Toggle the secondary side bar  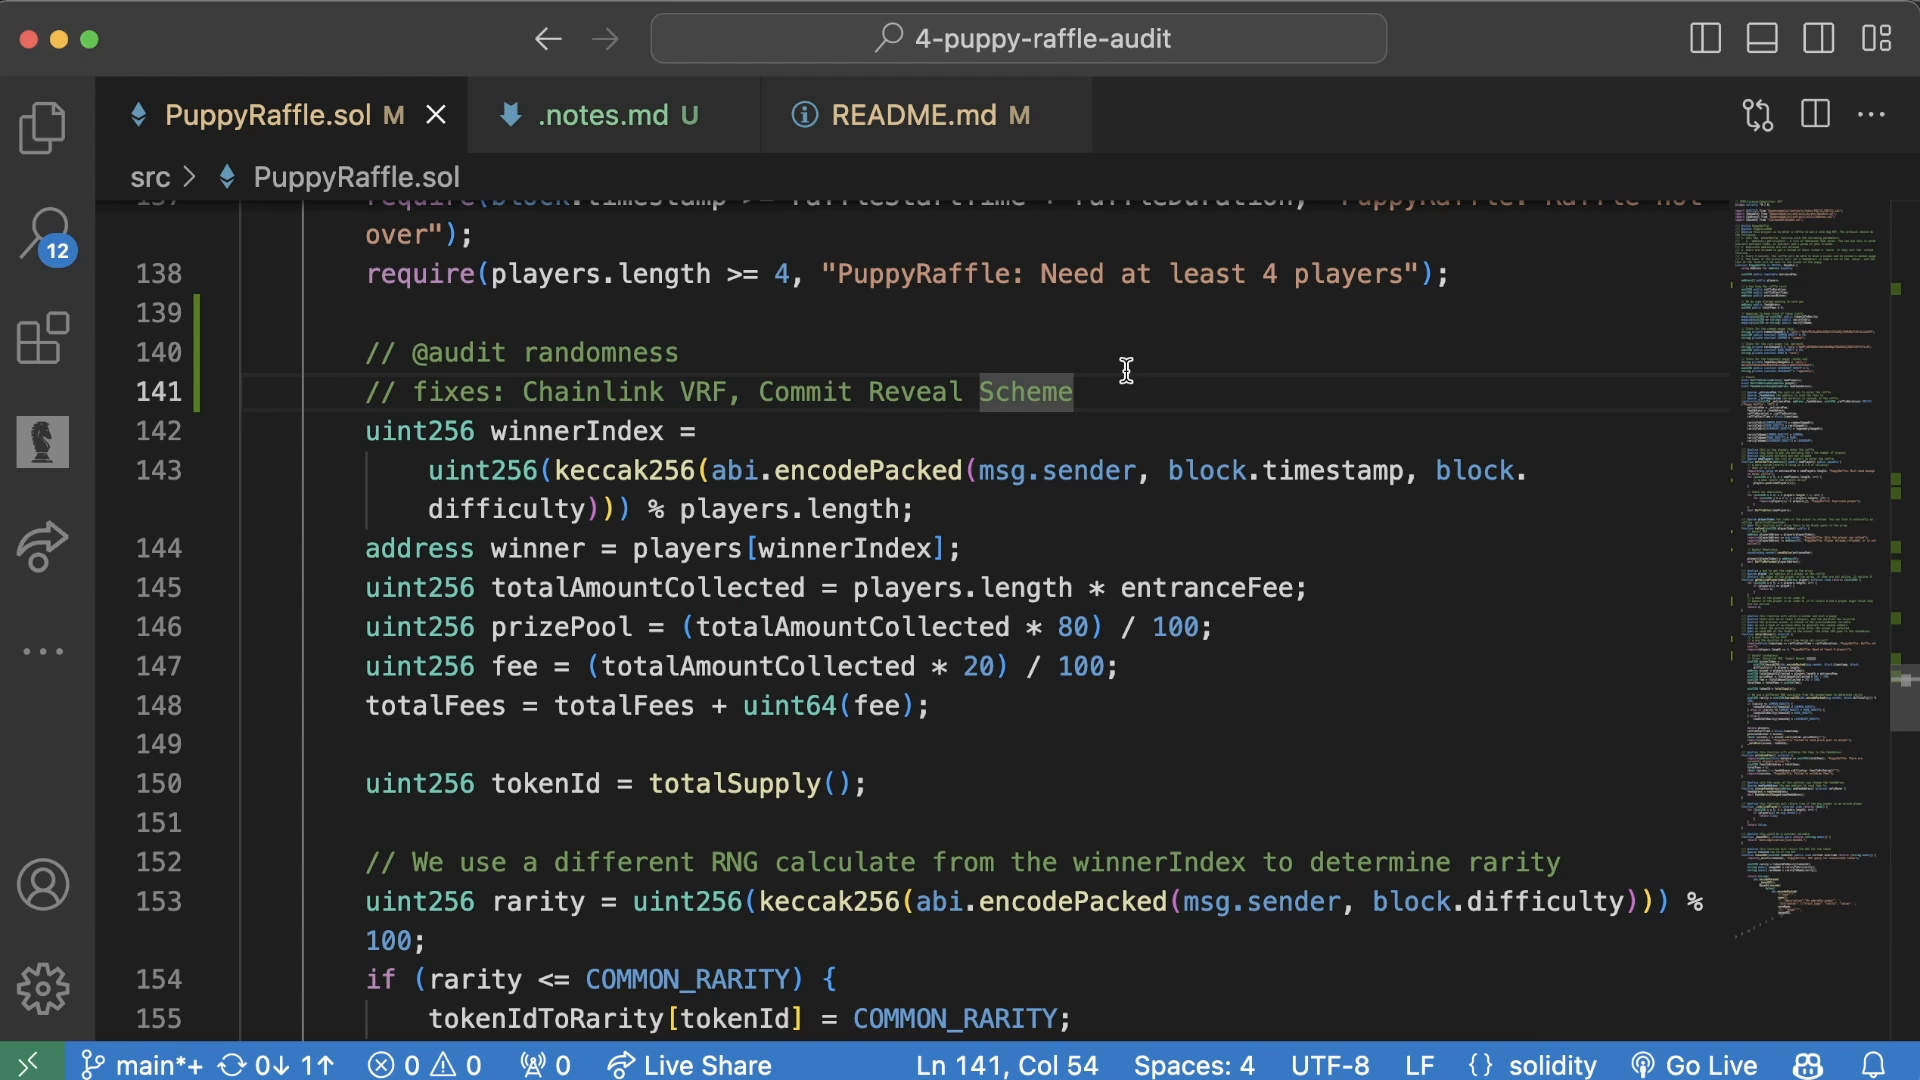click(x=1820, y=39)
